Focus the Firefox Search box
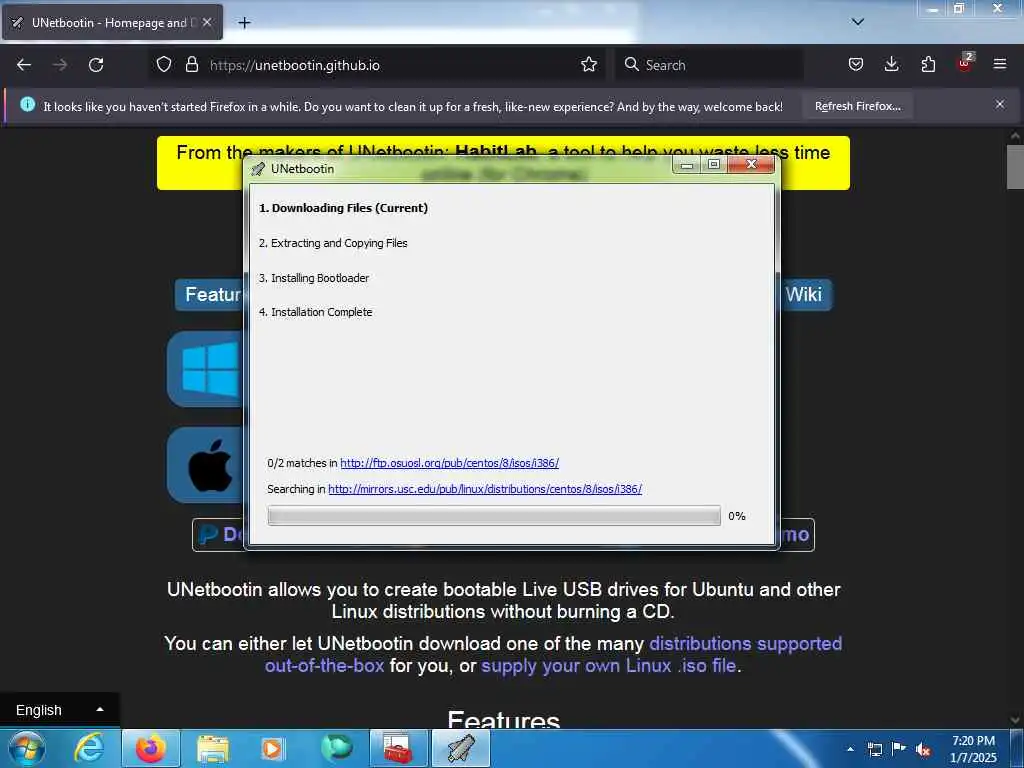This screenshot has height=768, width=1024. pos(709,65)
